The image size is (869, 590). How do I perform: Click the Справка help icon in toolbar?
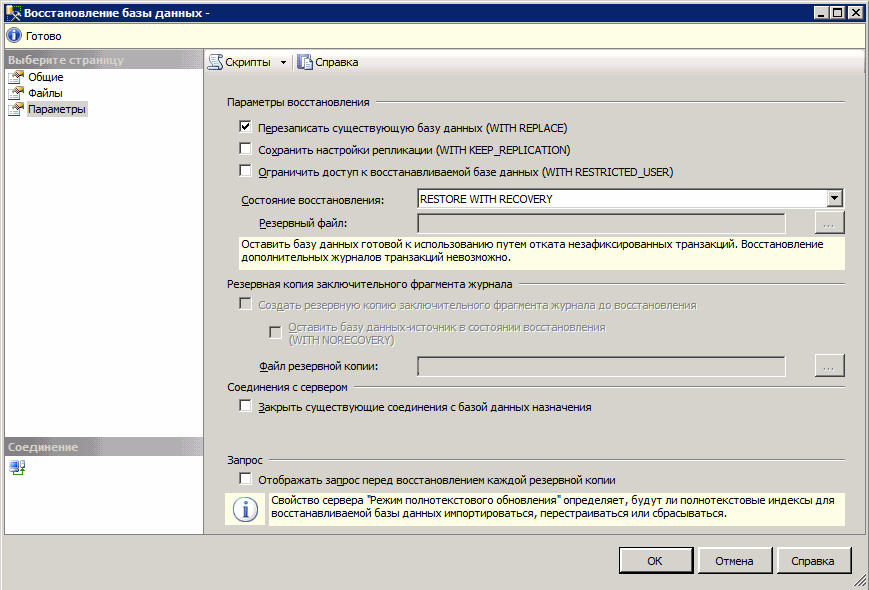tap(305, 62)
